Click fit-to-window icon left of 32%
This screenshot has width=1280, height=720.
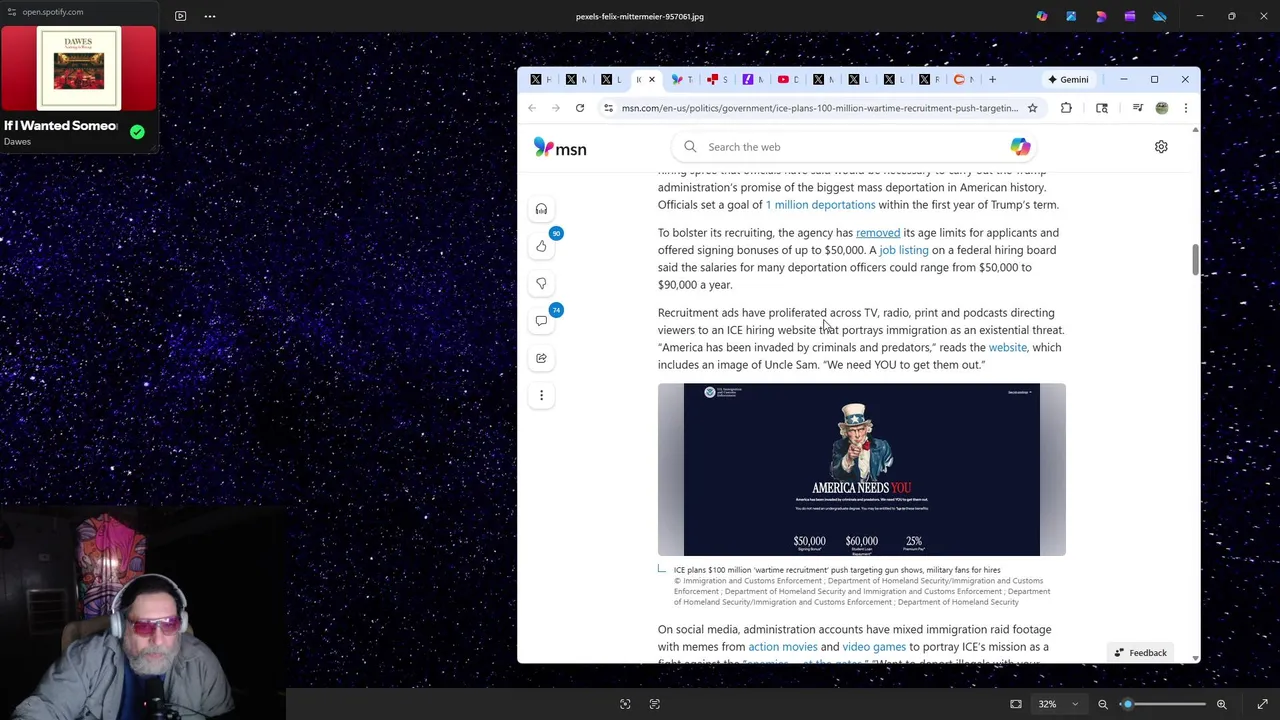pos(1016,704)
